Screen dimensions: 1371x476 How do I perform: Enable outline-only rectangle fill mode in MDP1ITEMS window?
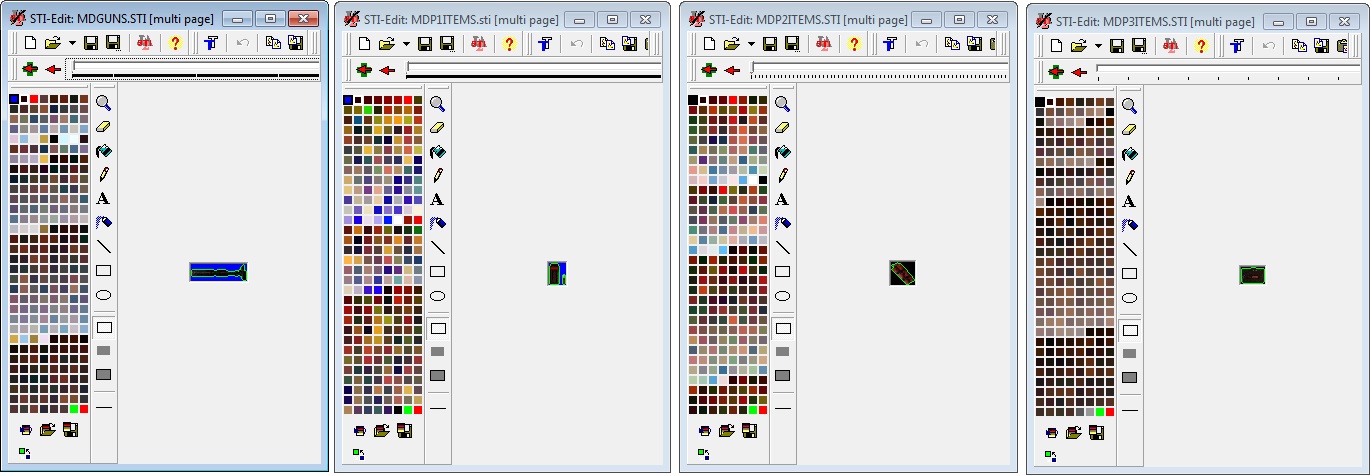coord(437,328)
